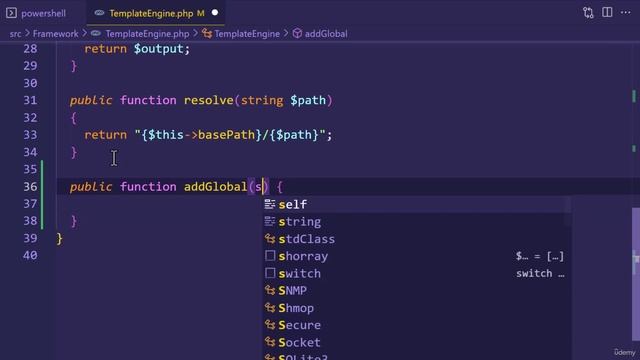The height and width of the screenshot is (360, 640).
Task: Click line number 40 in the gutter
Action: [x=30, y=255]
